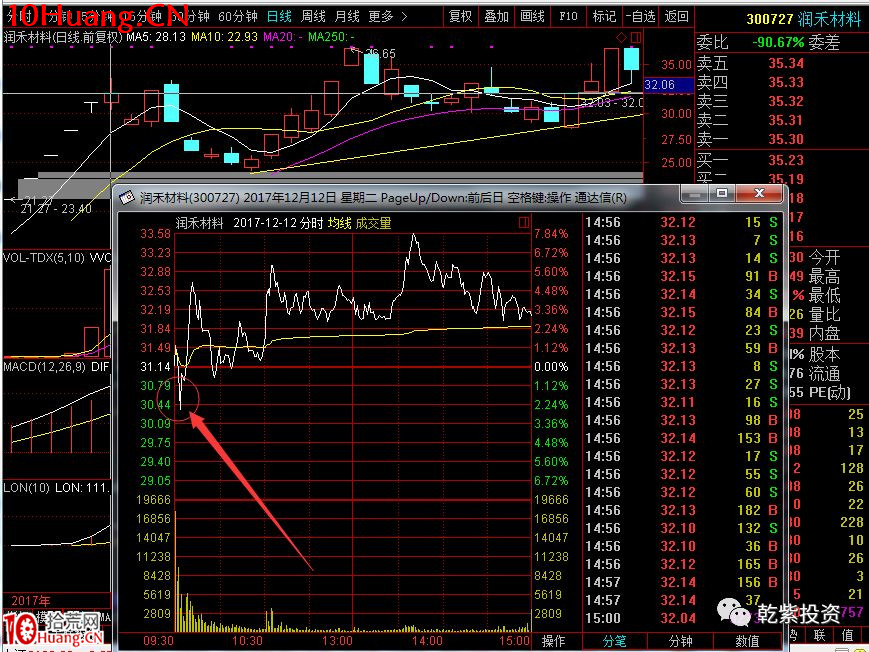Select the 买一 35.23 bid row
Image resolution: width=869 pixels, height=652 pixels.
[750, 160]
